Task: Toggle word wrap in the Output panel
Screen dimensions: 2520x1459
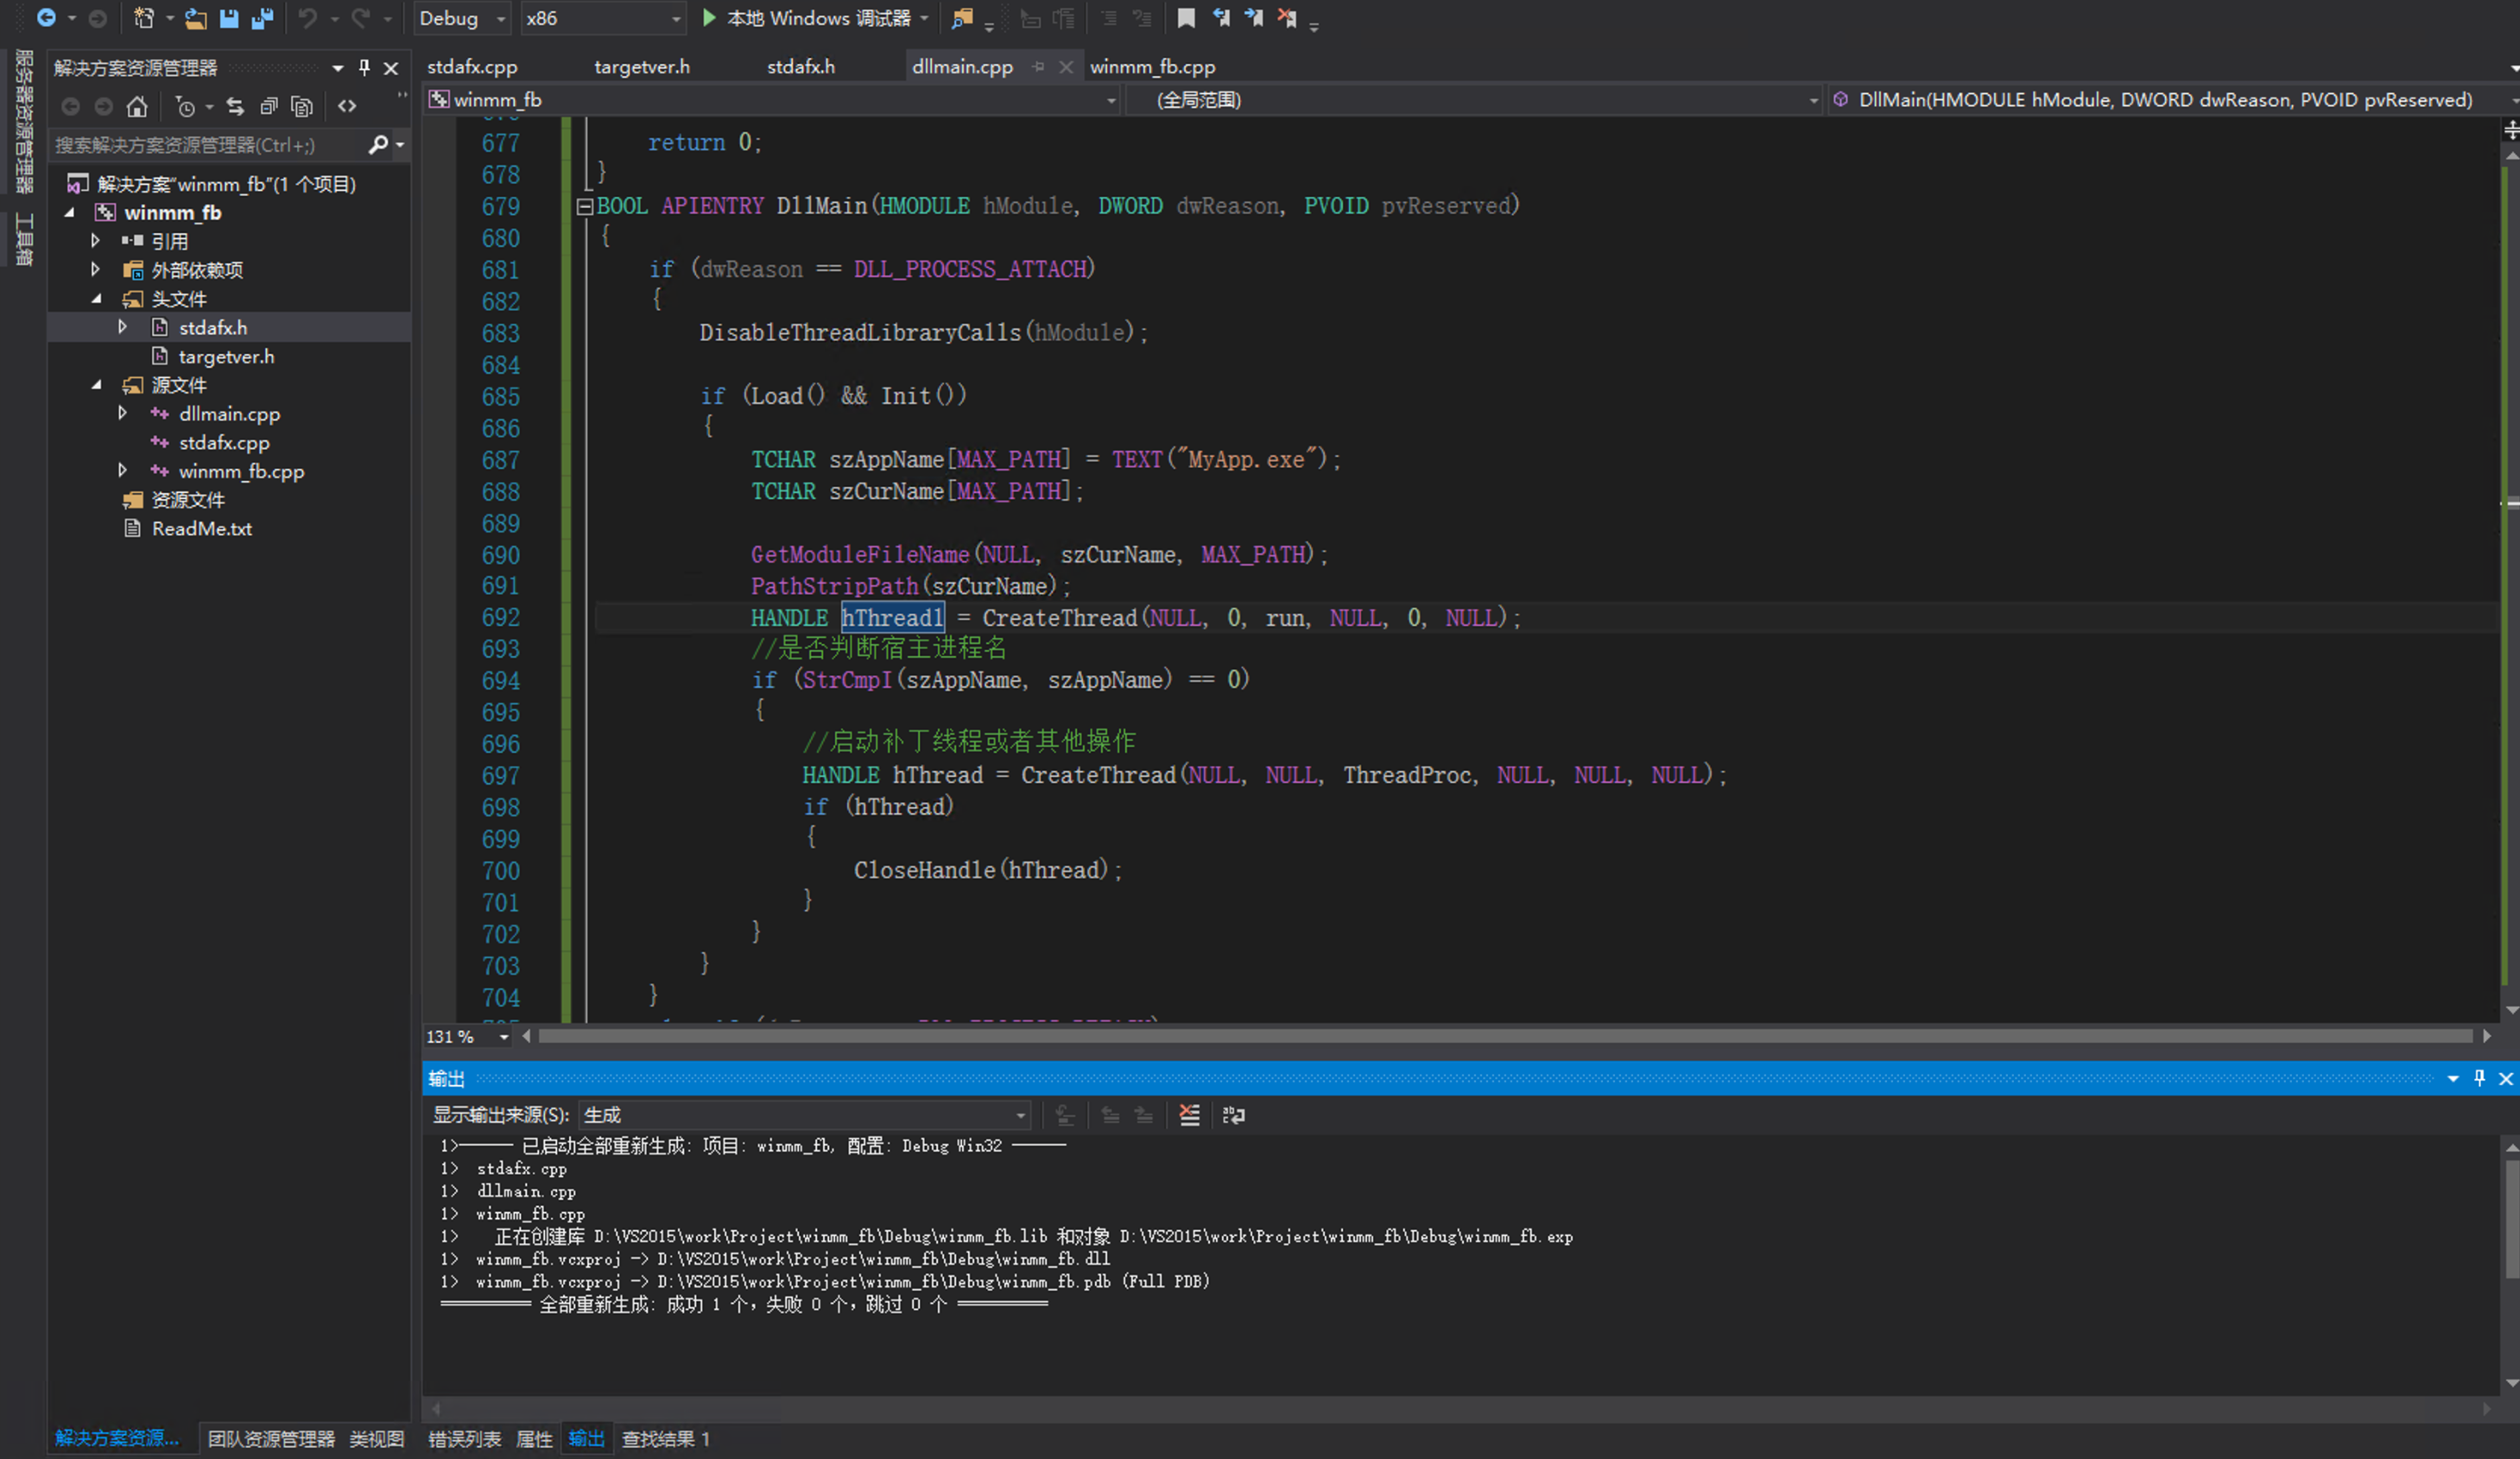Action: [x=1234, y=1115]
